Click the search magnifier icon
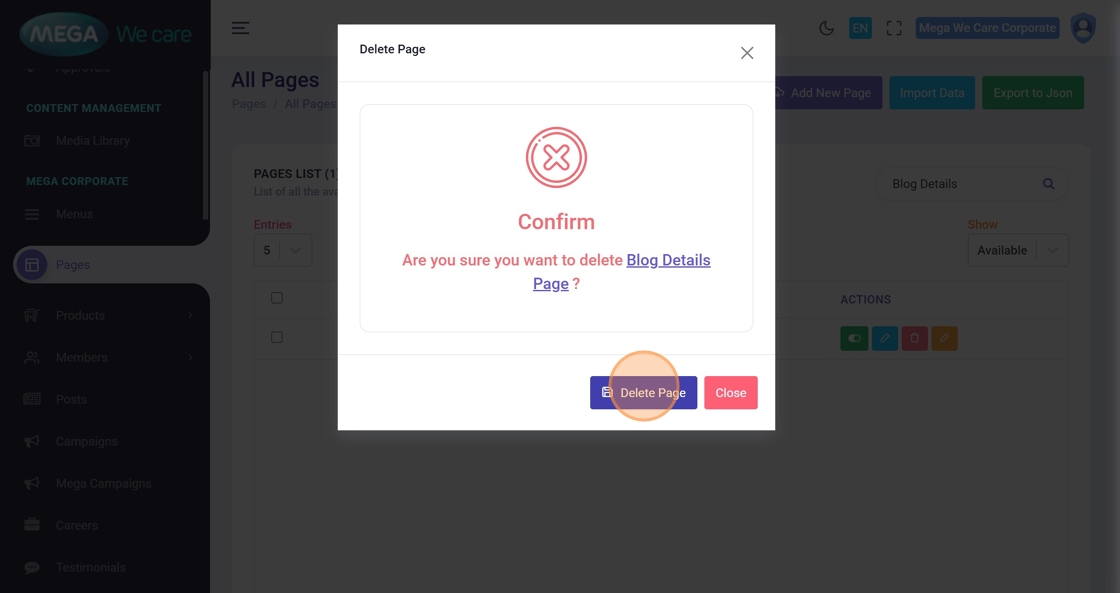1120x593 pixels. pyautogui.click(x=1048, y=184)
